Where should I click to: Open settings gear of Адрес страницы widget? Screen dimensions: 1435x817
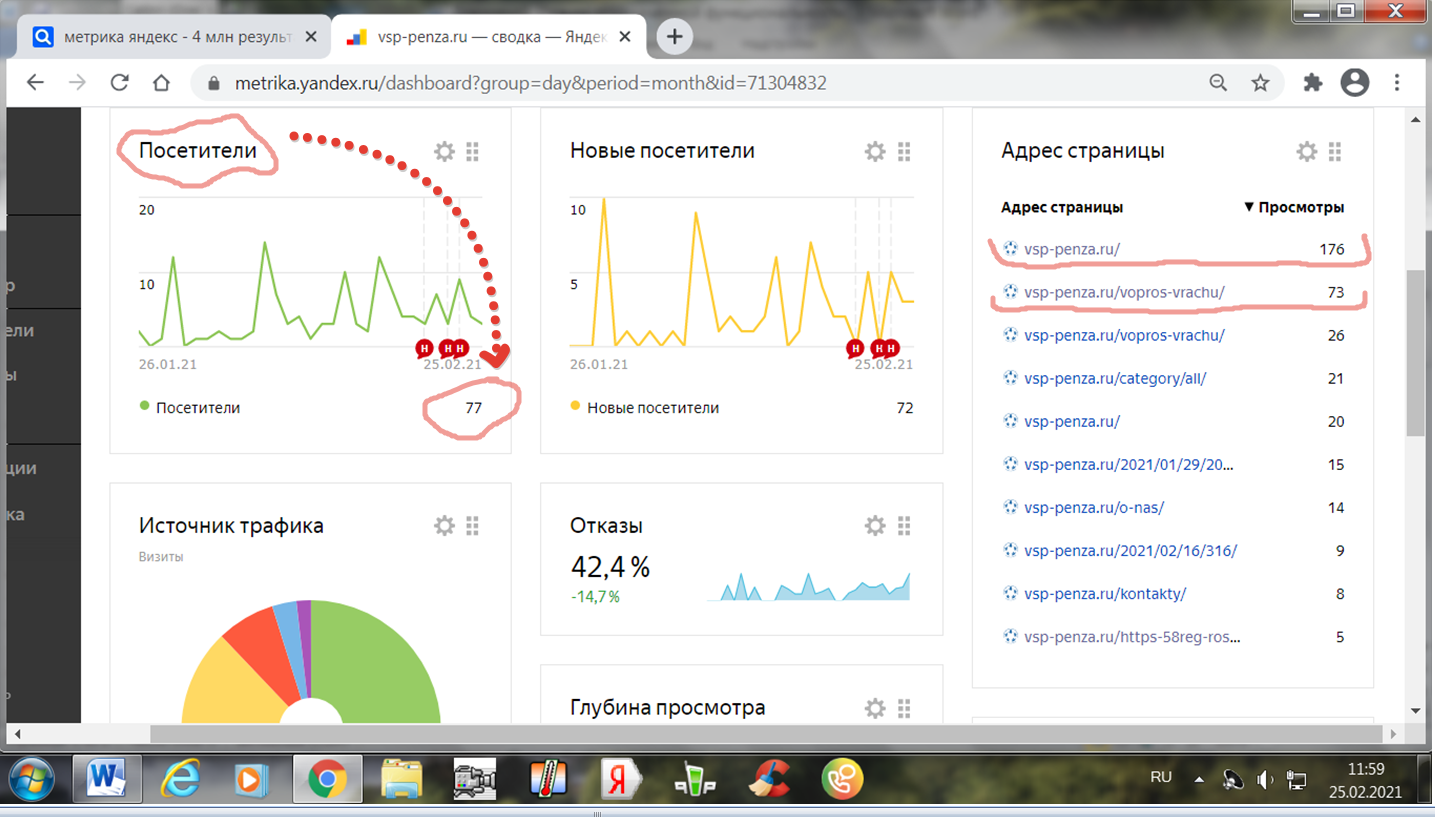pos(1306,152)
